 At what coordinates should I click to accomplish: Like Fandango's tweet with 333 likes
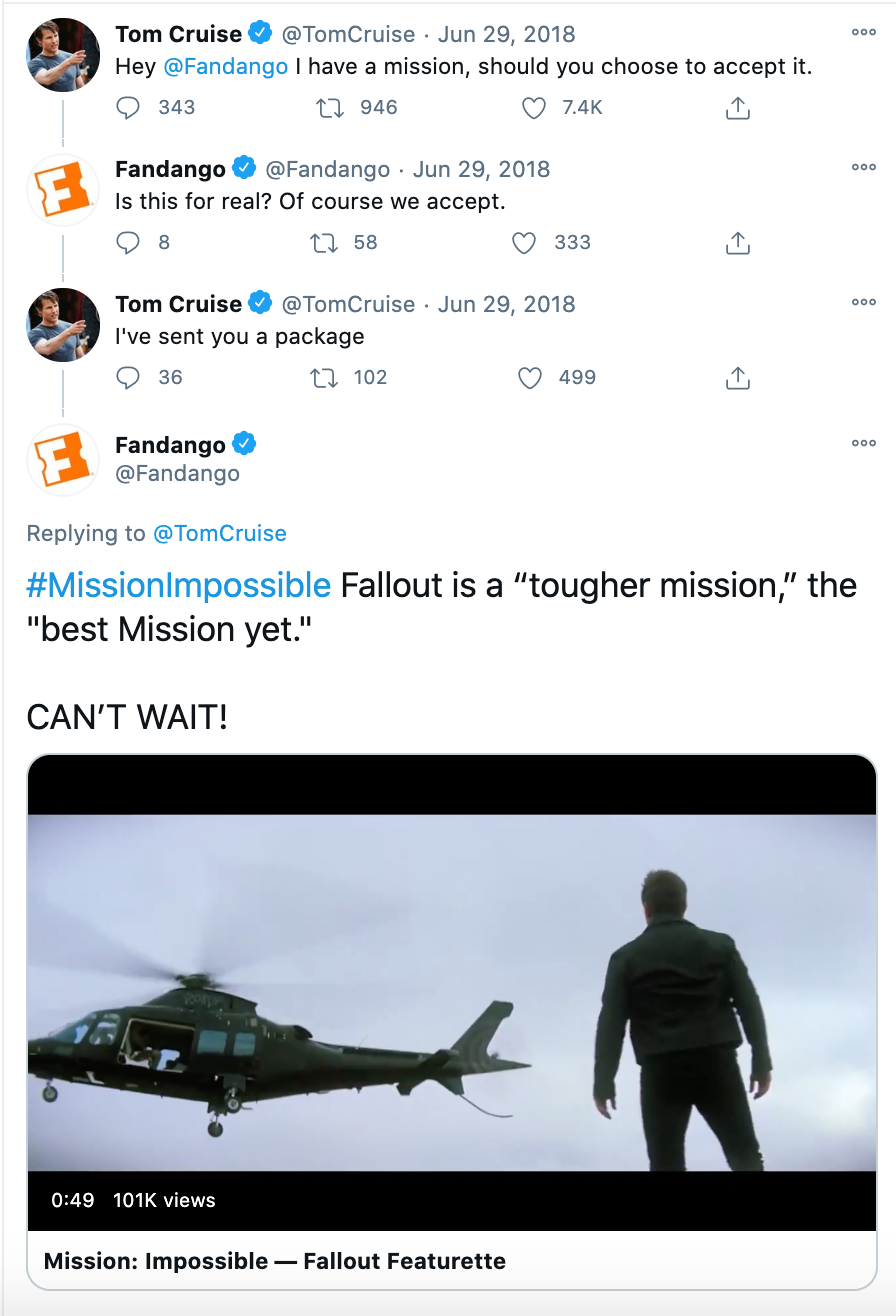(x=524, y=243)
